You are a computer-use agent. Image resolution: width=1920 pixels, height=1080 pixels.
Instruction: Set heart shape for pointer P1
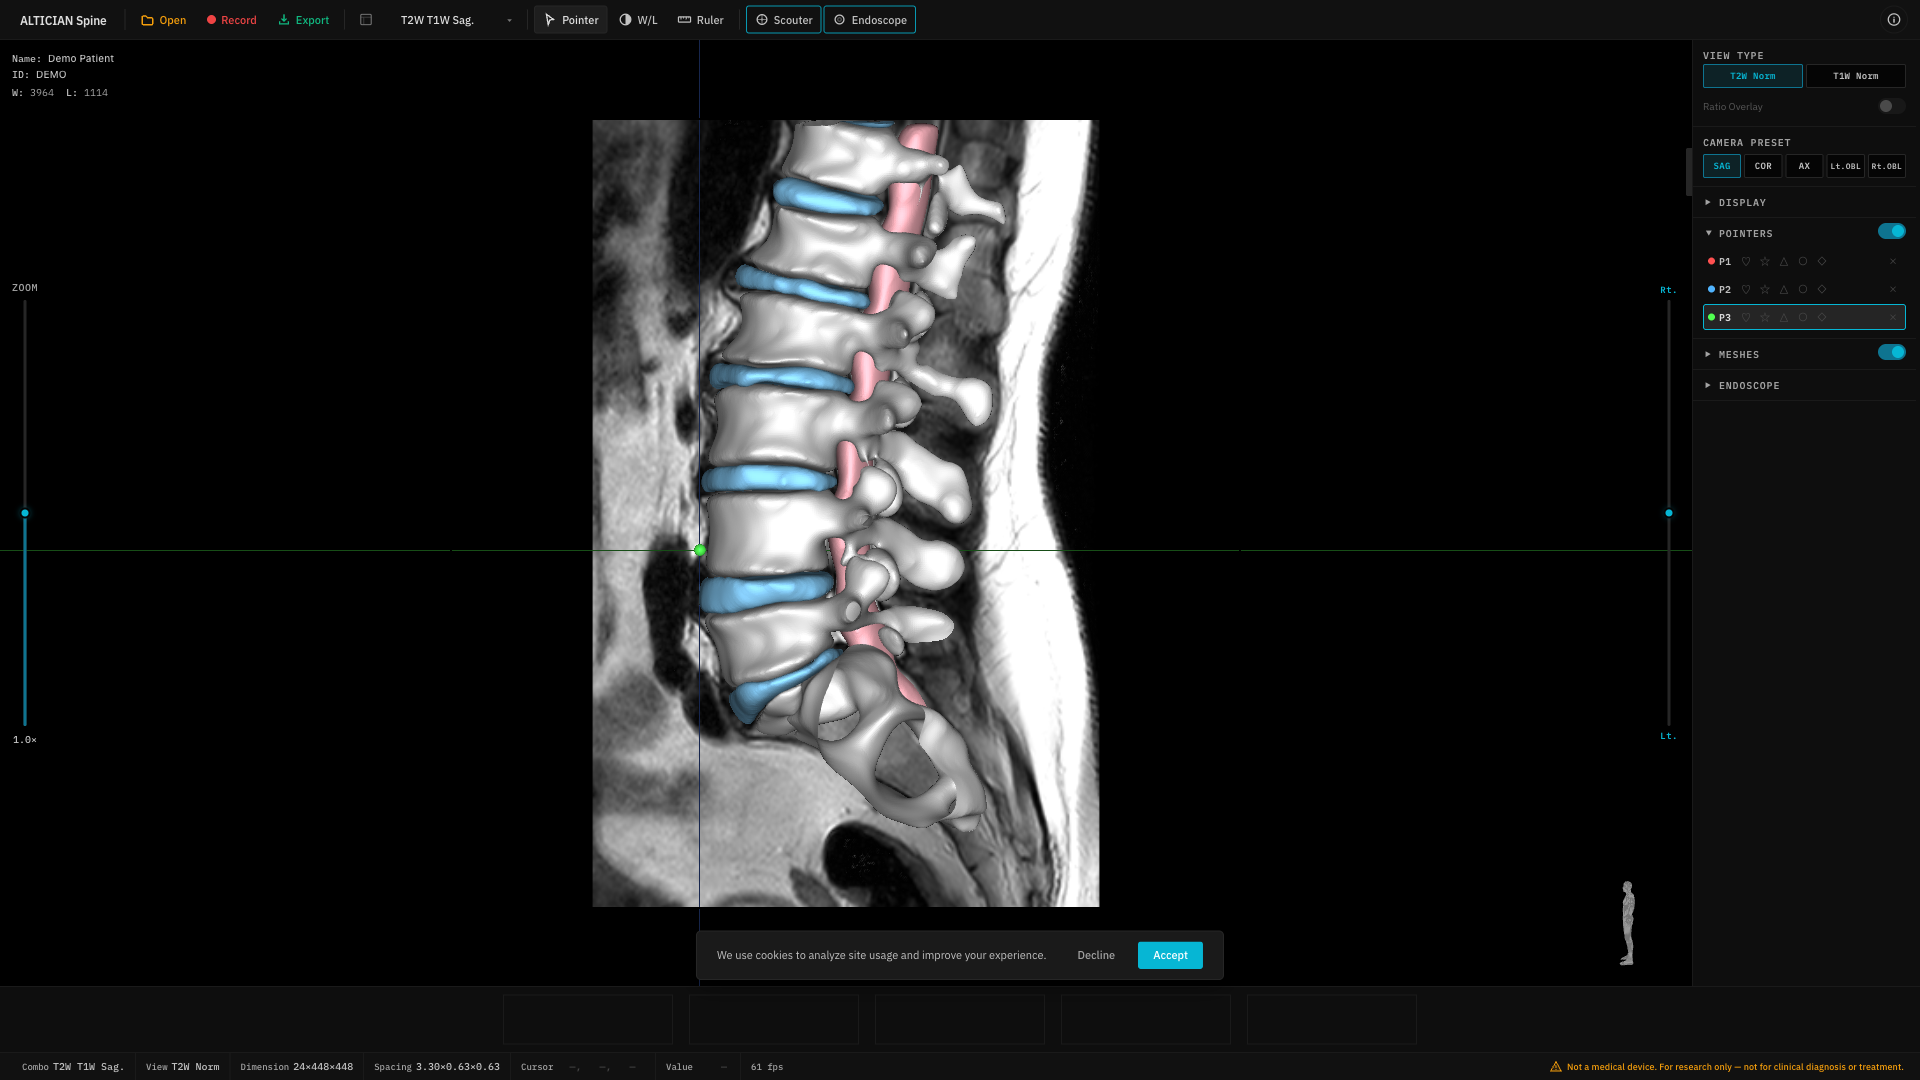tap(1746, 261)
